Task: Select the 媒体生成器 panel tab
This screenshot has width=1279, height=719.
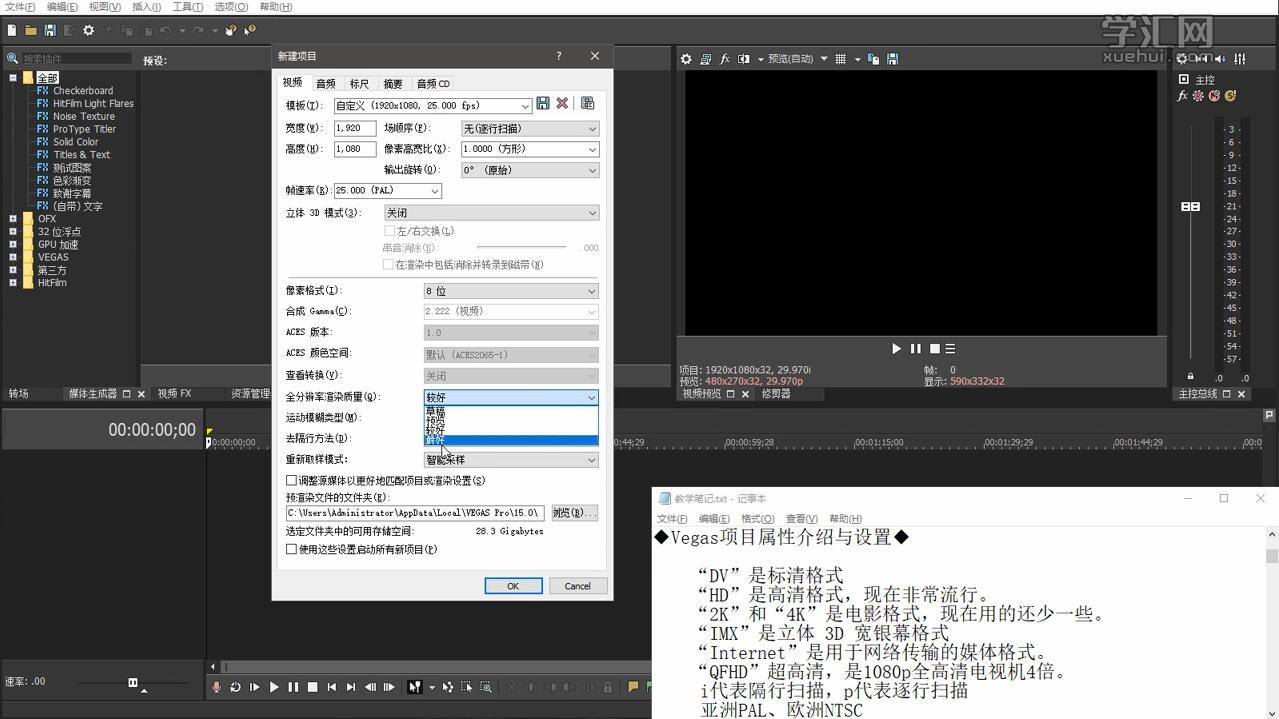Action: pos(93,394)
